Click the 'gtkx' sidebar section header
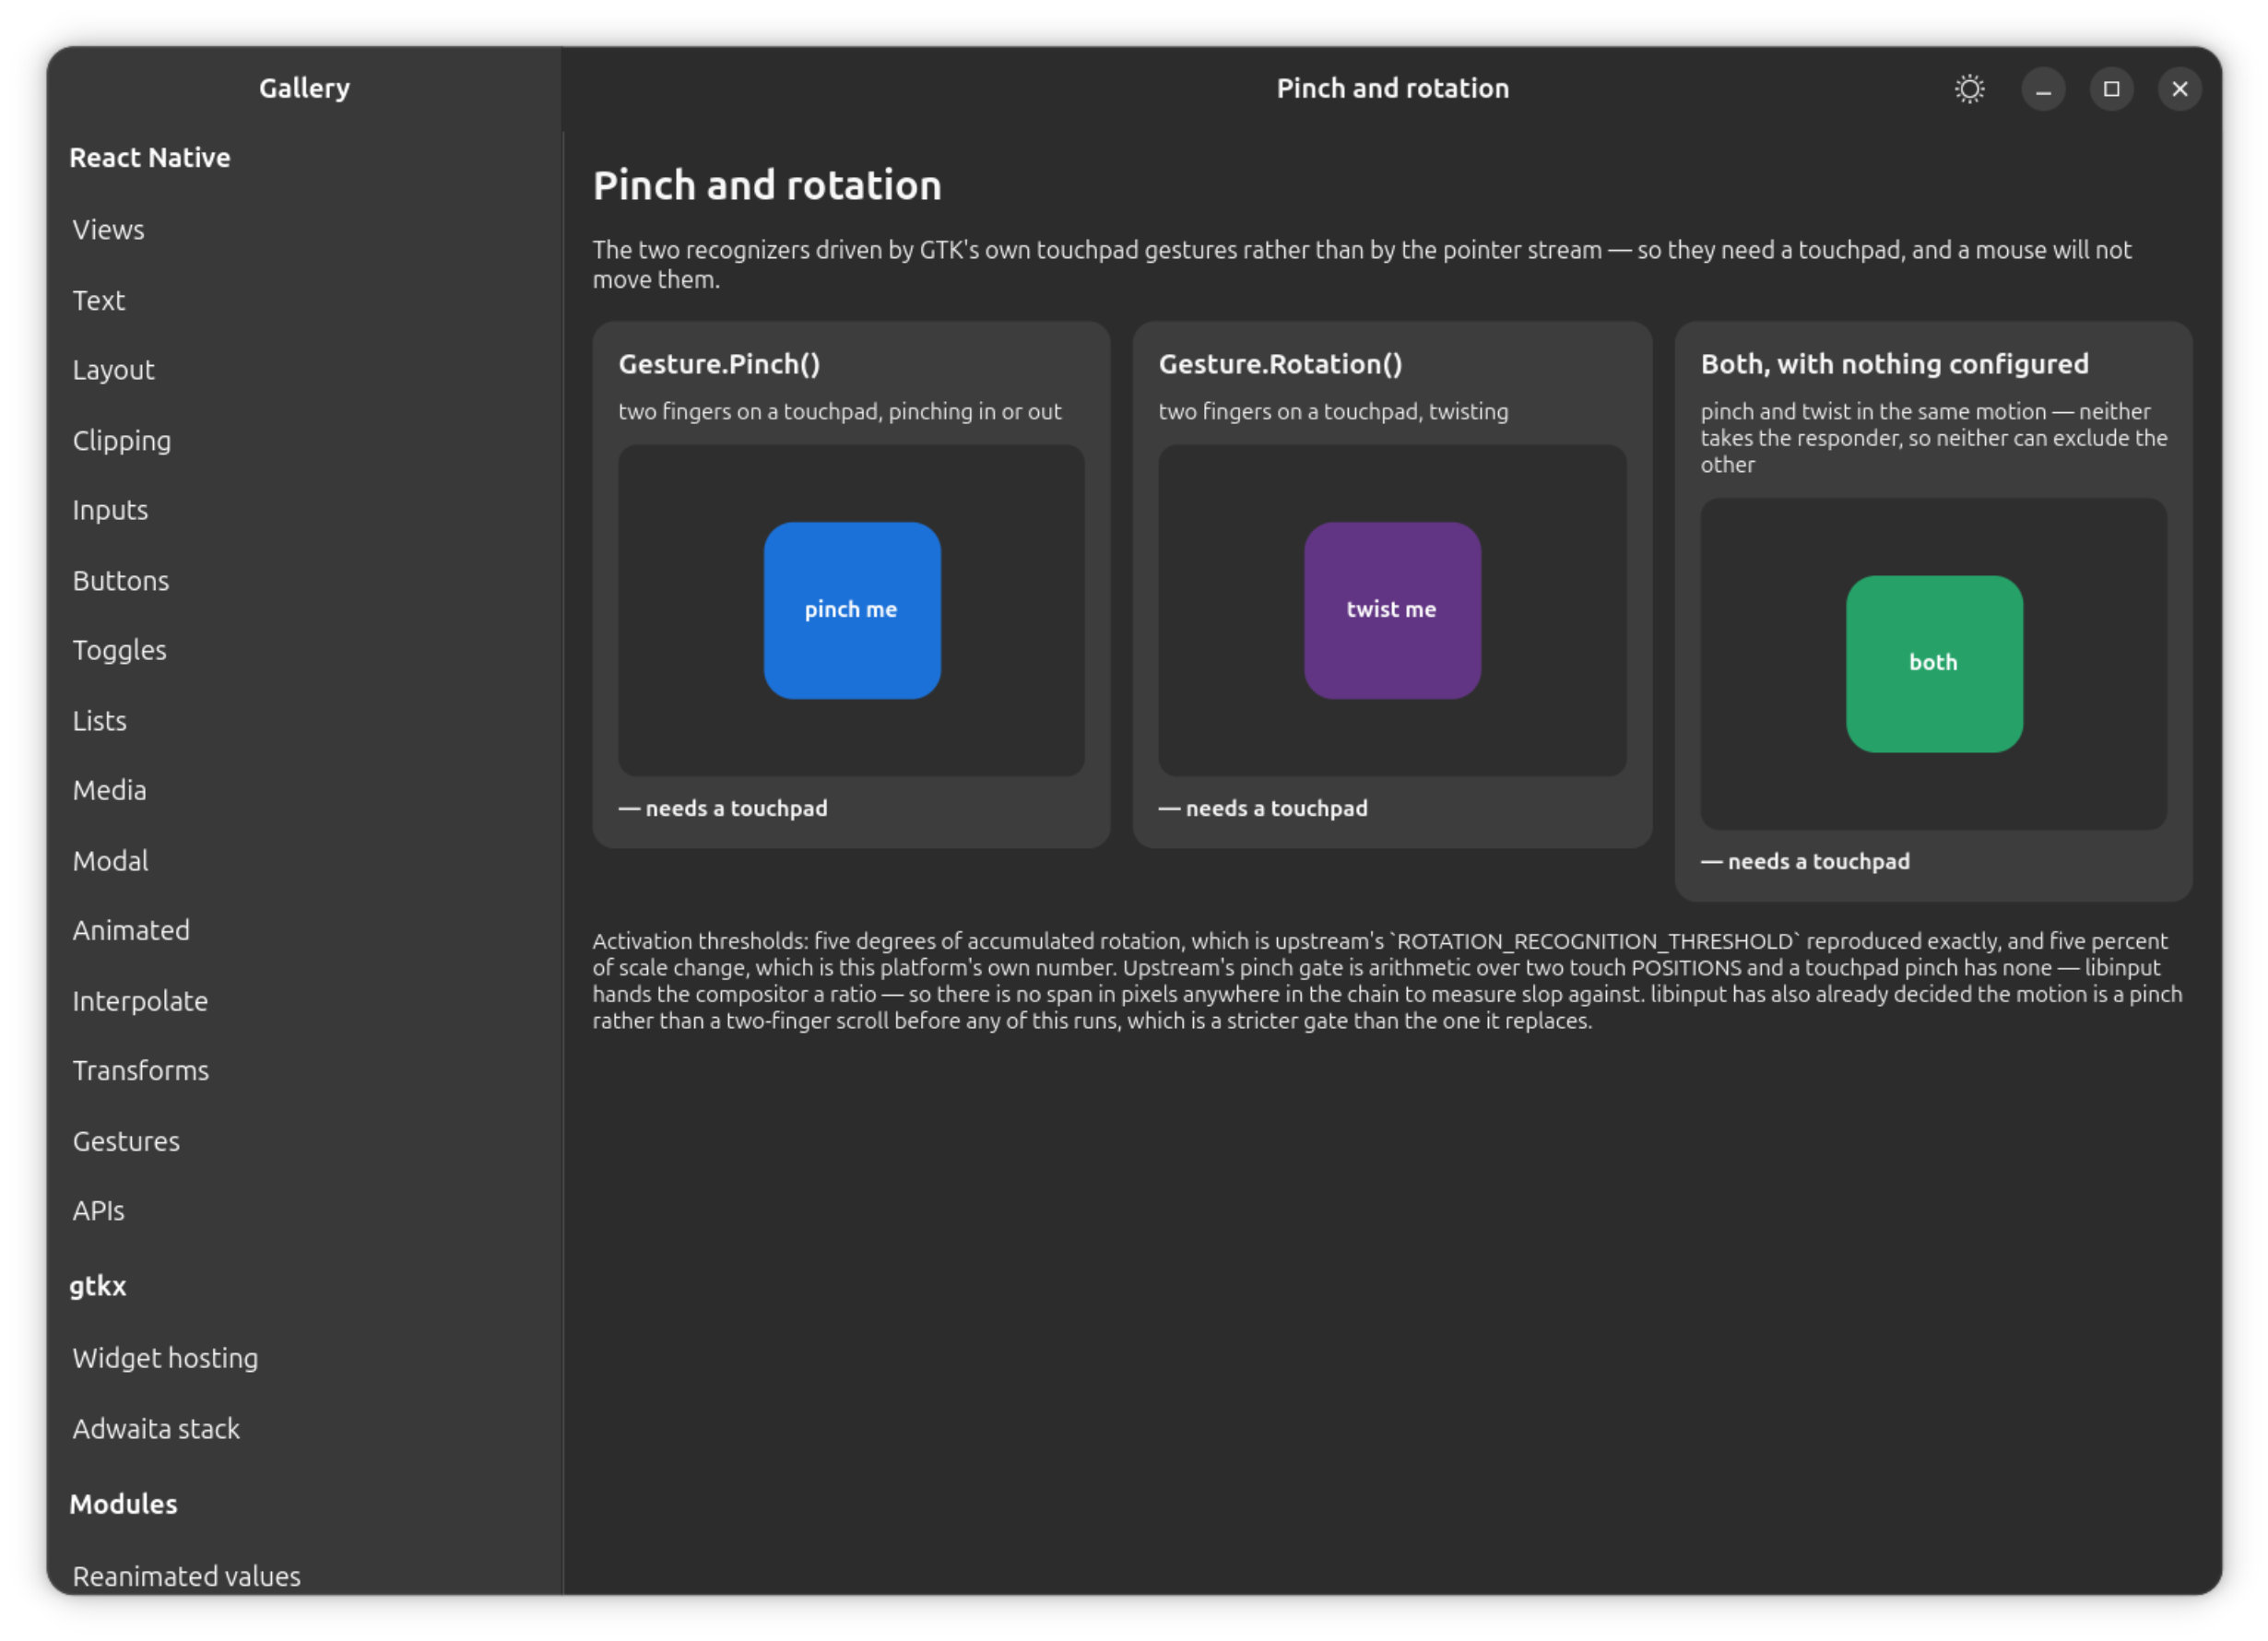This screenshot has width=2268, height=1641. coord(98,1286)
